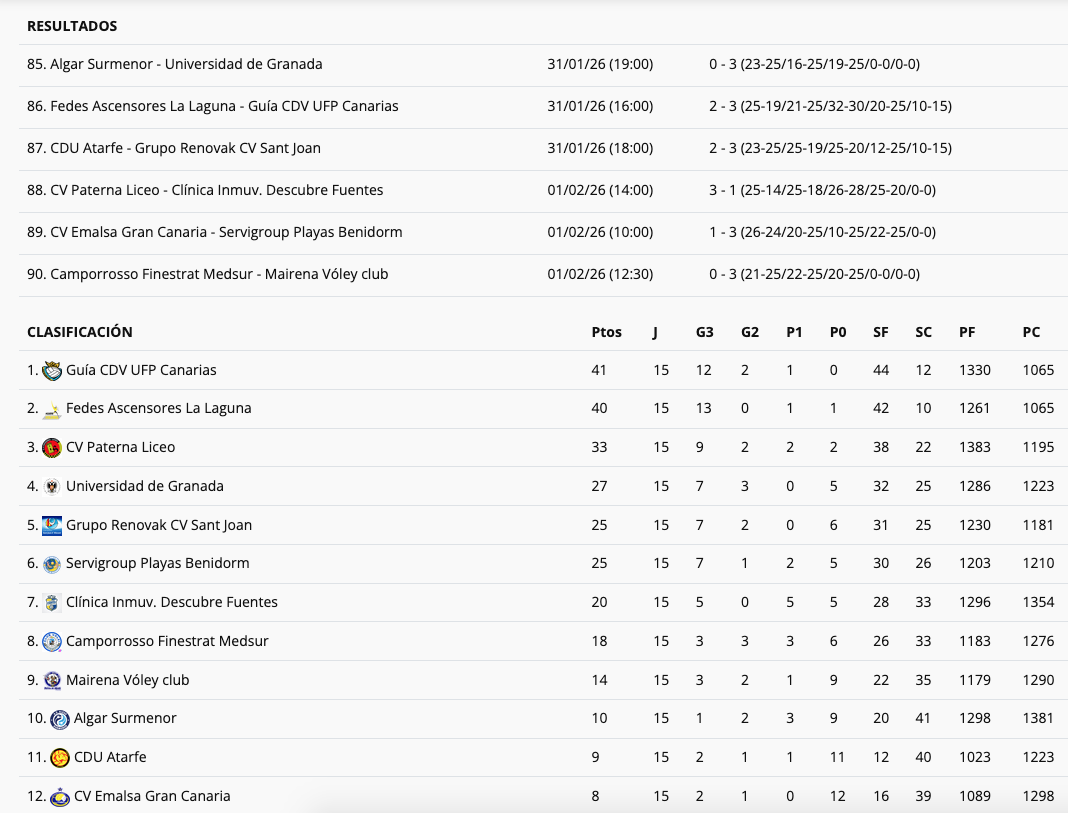Click the Guía CDV UFP Canarias team logo
1068x813 pixels.
pyautogui.click(x=52, y=371)
